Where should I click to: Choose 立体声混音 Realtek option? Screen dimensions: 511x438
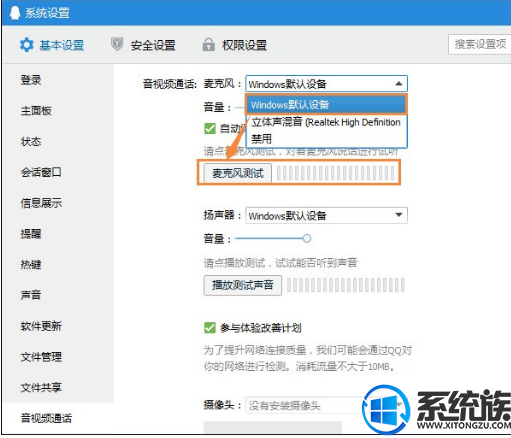click(326, 122)
